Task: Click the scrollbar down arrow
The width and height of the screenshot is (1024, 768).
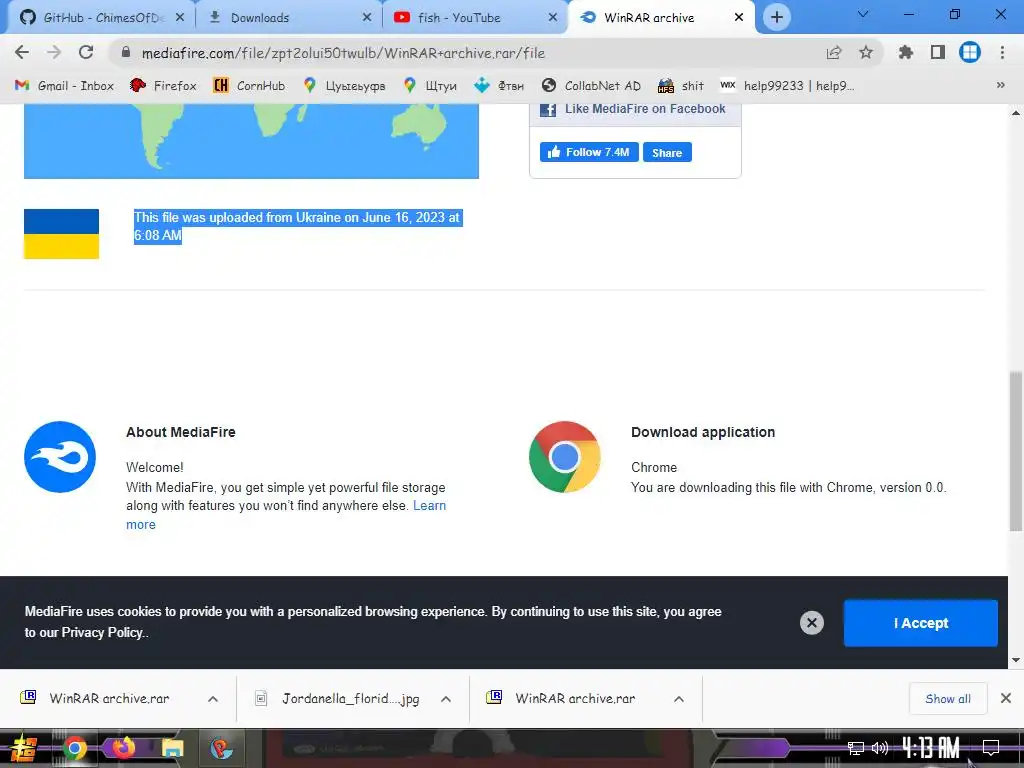Action: pyautogui.click(x=1016, y=660)
